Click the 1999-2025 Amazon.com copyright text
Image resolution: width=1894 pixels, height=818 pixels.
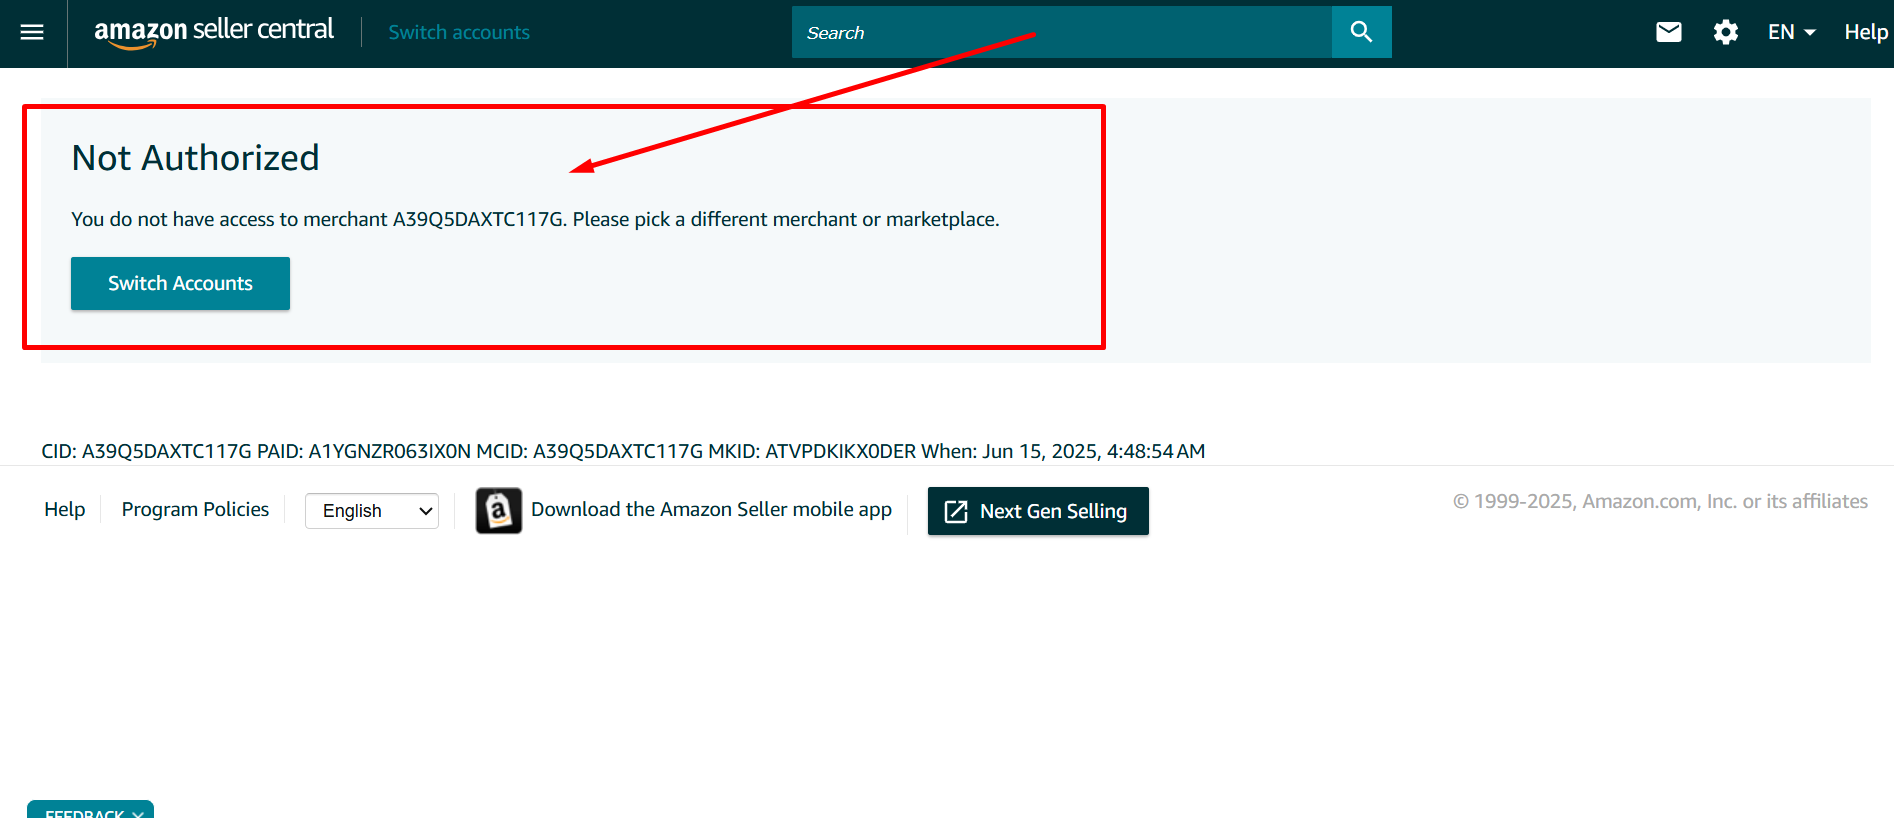click(1660, 501)
